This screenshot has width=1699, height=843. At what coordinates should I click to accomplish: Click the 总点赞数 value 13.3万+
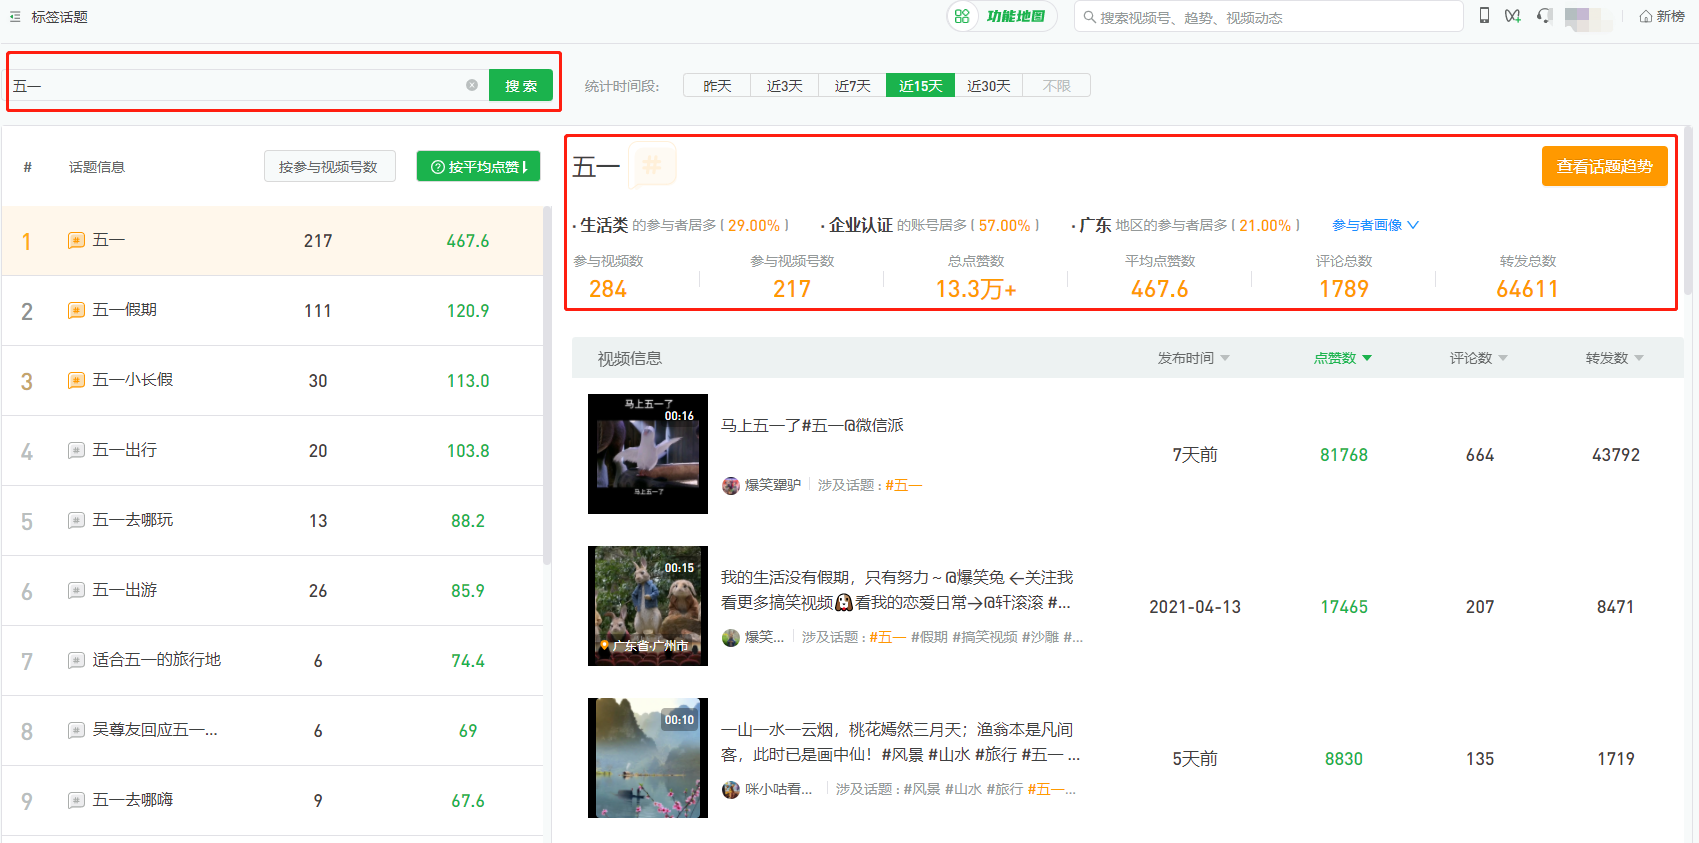coord(976,289)
